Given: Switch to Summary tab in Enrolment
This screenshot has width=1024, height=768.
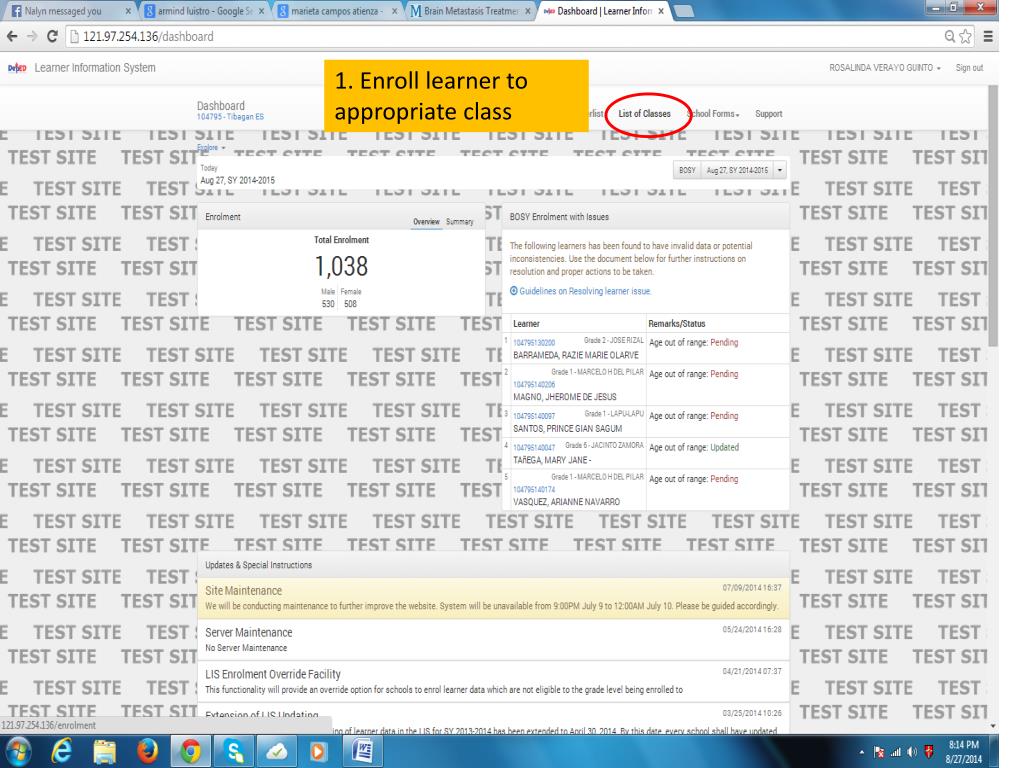Looking at the screenshot, I should pos(460,222).
